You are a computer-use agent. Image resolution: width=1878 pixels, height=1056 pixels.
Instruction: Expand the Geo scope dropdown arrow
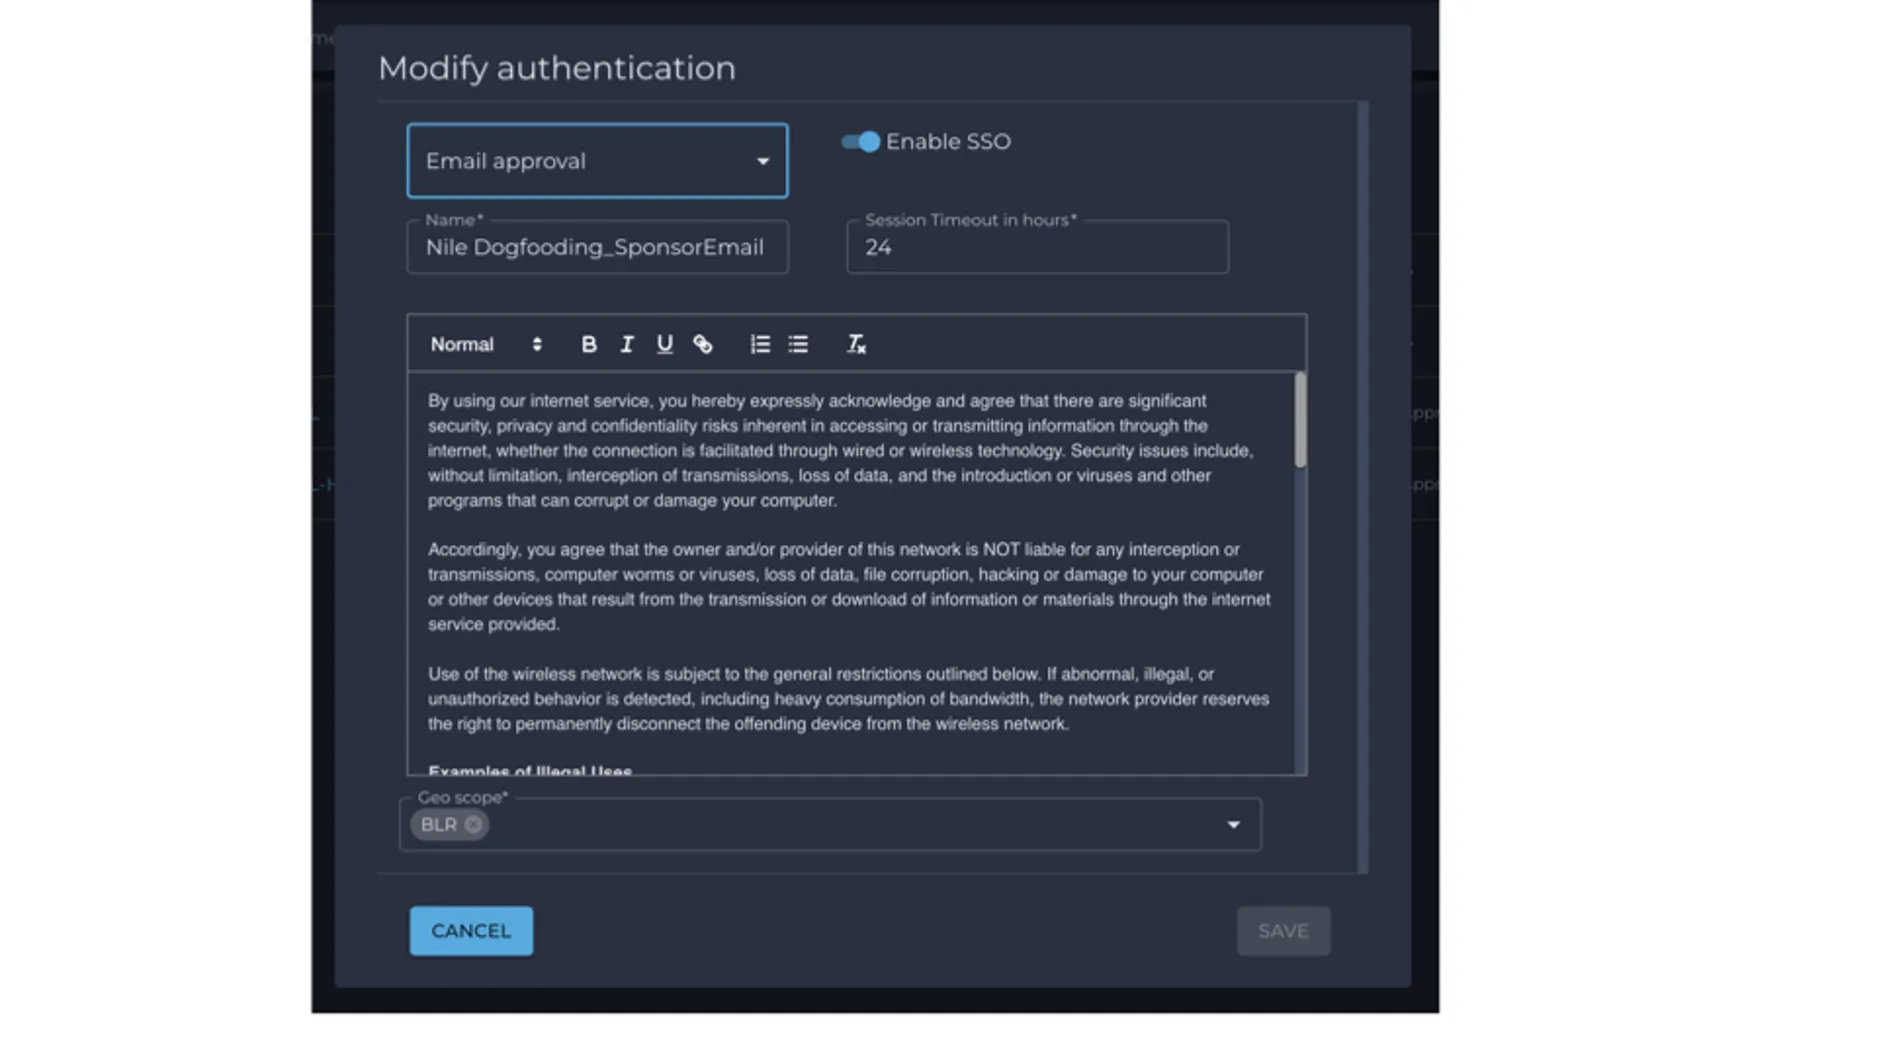pyautogui.click(x=1233, y=825)
